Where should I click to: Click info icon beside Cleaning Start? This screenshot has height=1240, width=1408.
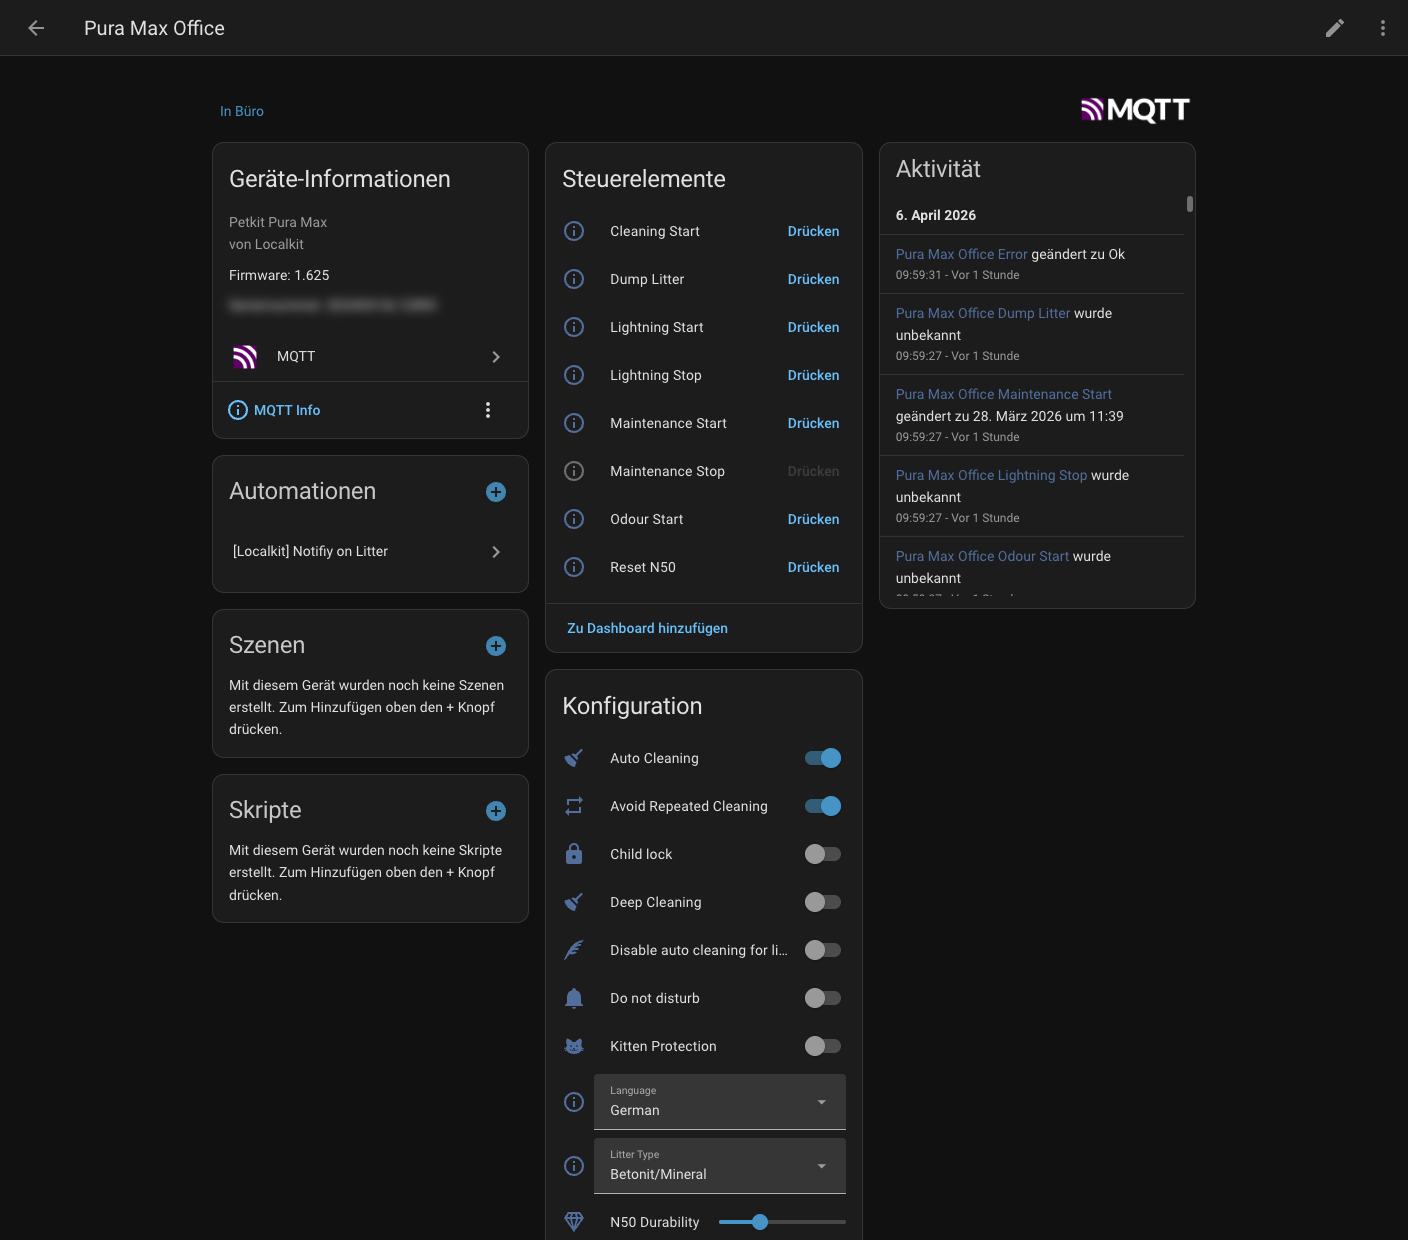(x=574, y=231)
